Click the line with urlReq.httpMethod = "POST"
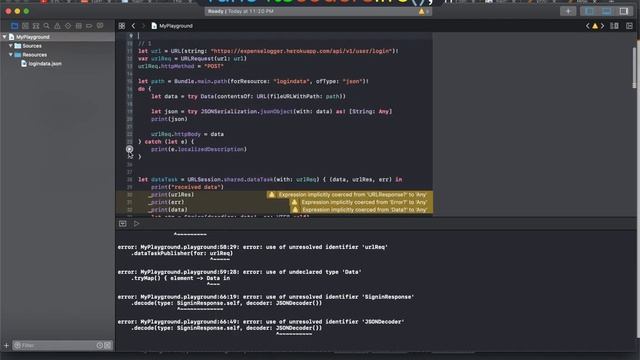 coord(181,66)
